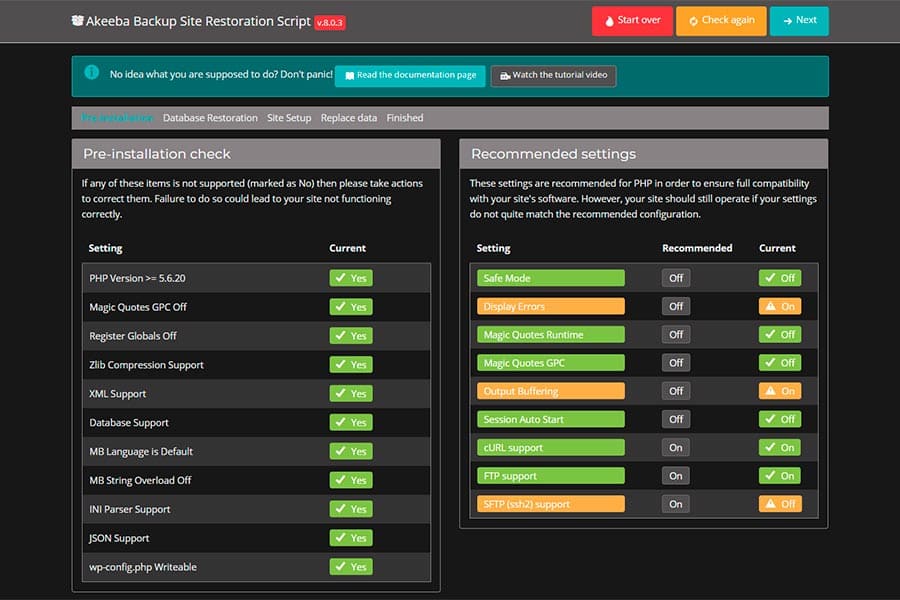Click the Akeeba logo icon in header

point(77,21)
